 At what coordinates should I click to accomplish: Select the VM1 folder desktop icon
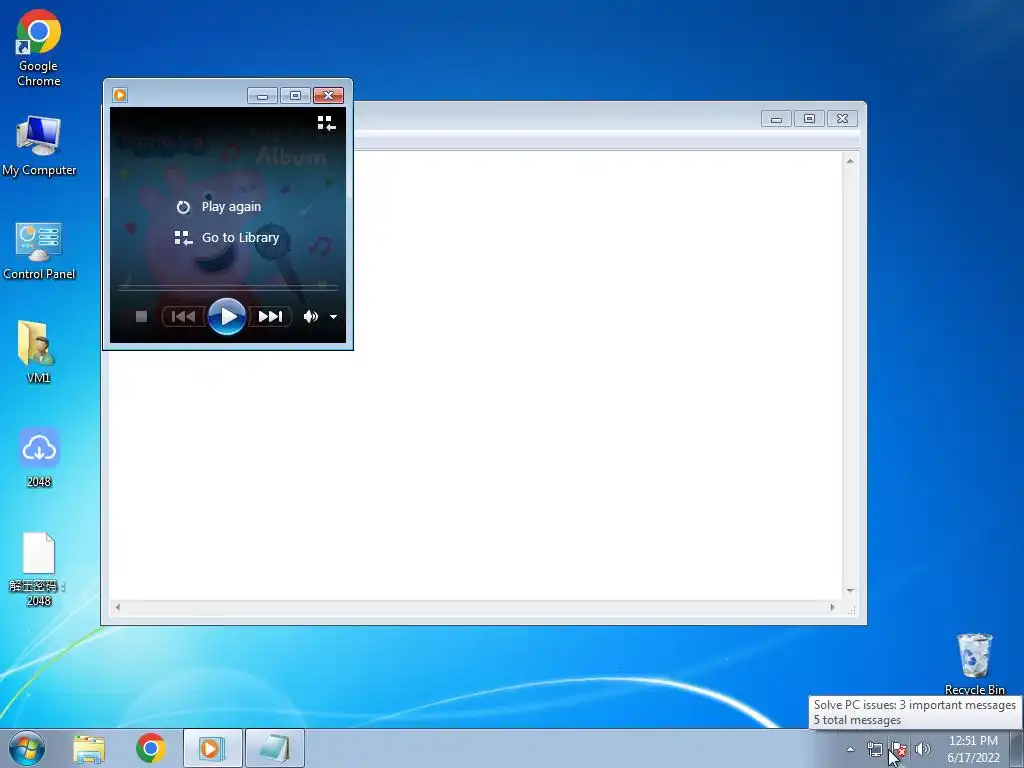point(38,351)
